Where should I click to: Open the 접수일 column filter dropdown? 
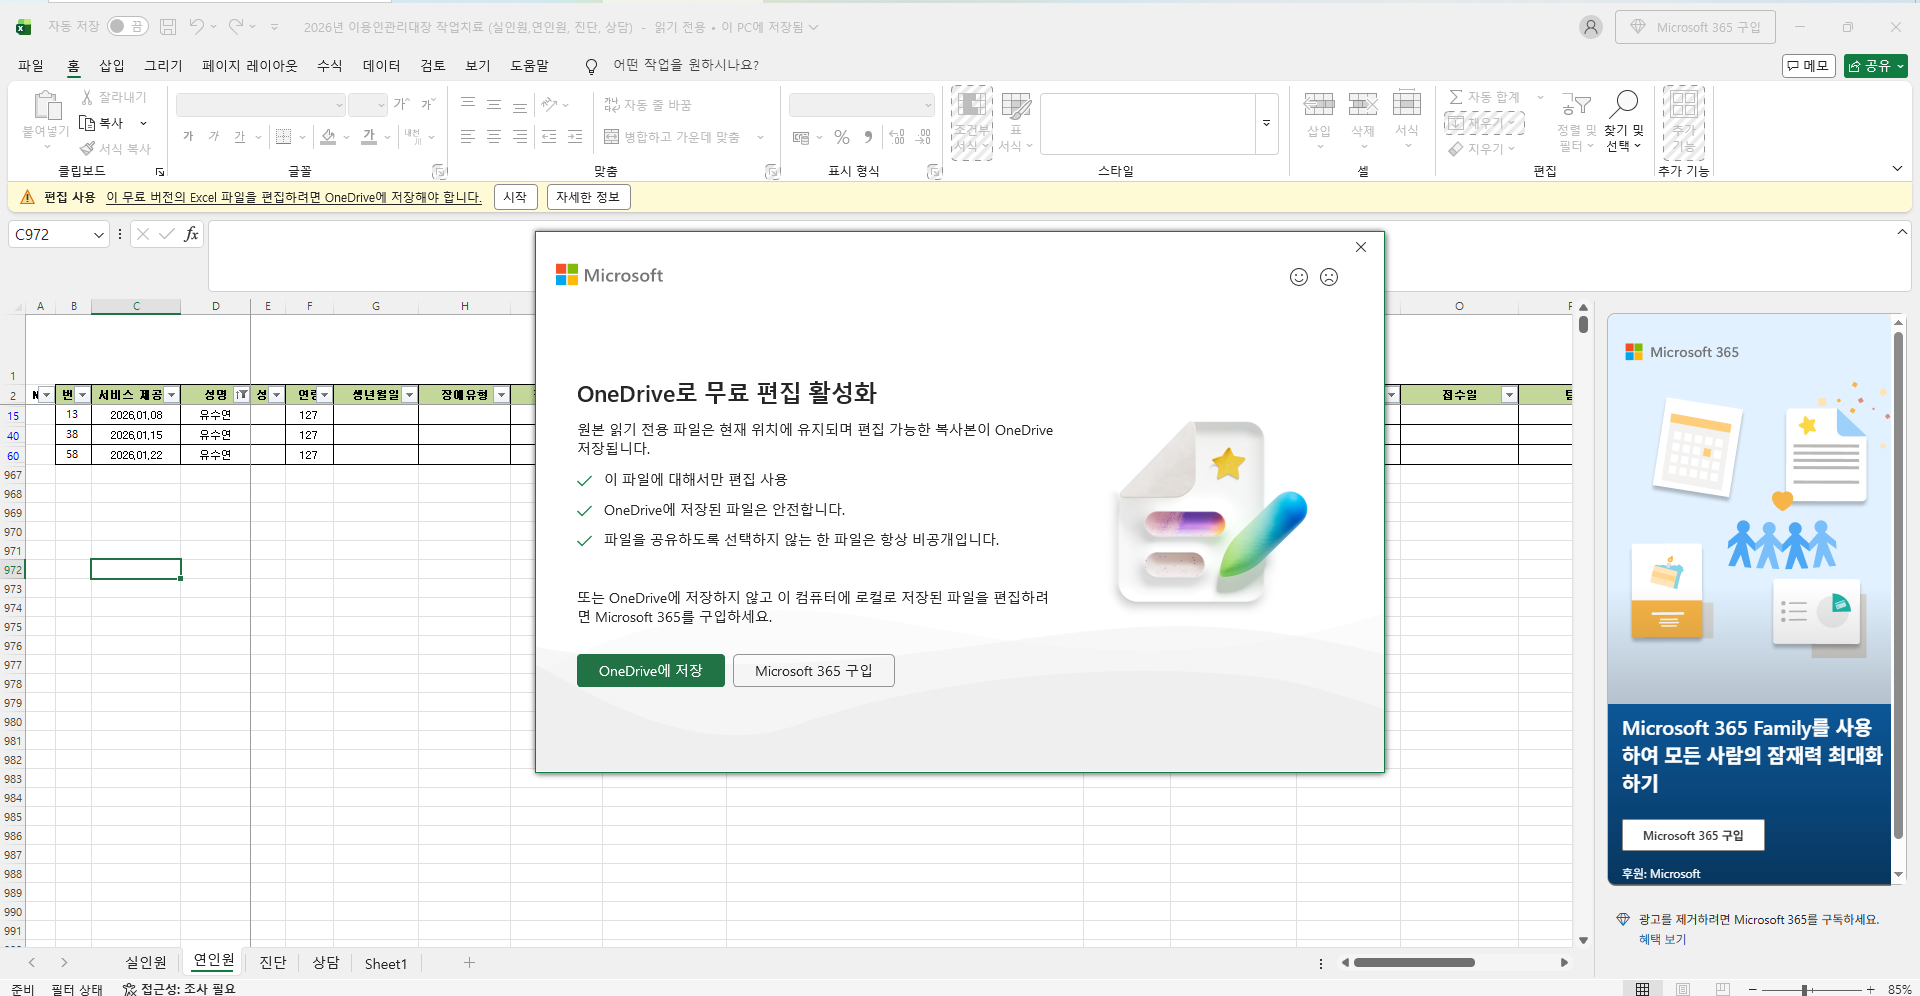[x=1509, y=395]
